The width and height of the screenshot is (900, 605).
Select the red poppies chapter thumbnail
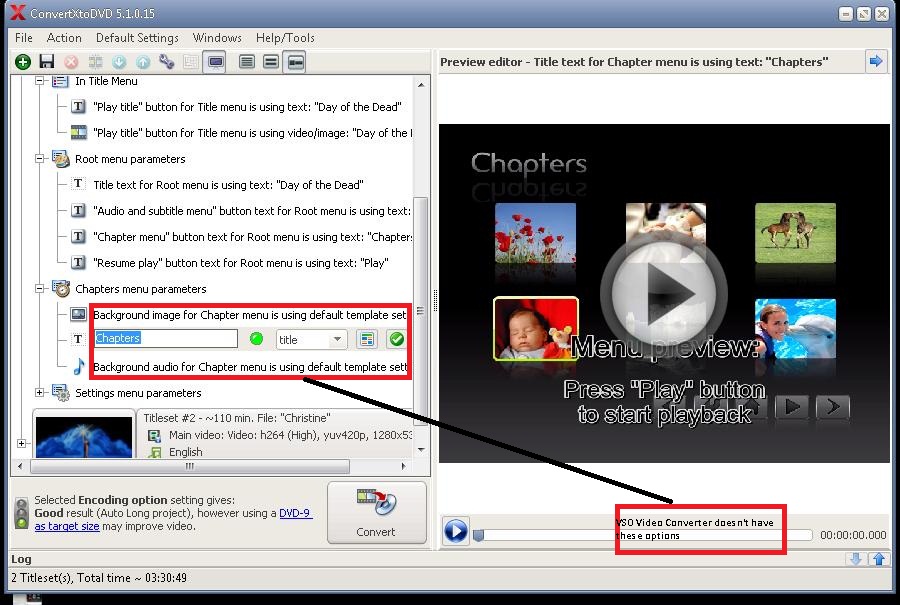coord(535,233)
